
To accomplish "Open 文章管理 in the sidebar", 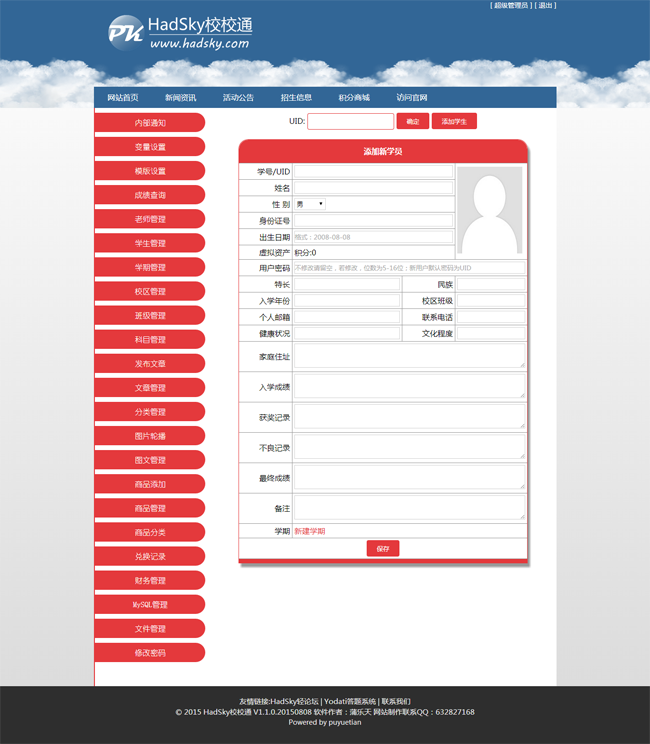I will click(150, 388).
